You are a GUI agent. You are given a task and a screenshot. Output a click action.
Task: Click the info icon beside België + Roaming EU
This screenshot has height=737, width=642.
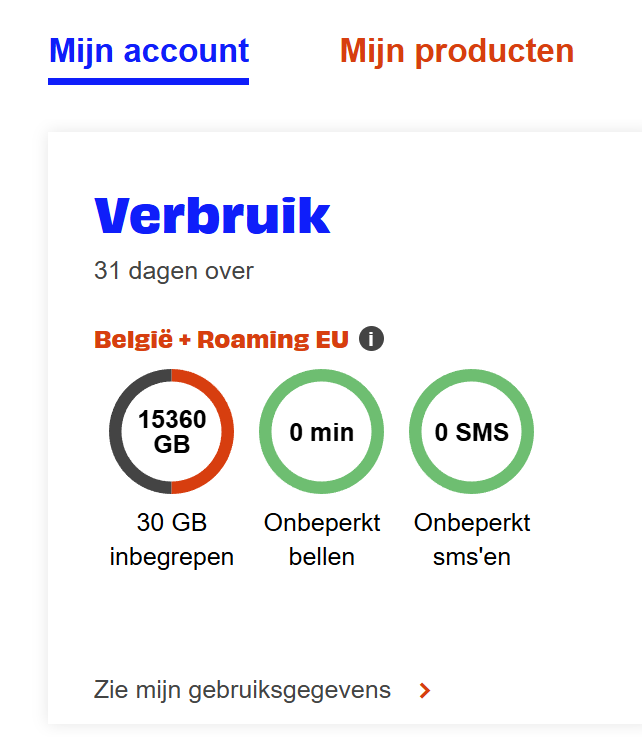pos(371,339)
